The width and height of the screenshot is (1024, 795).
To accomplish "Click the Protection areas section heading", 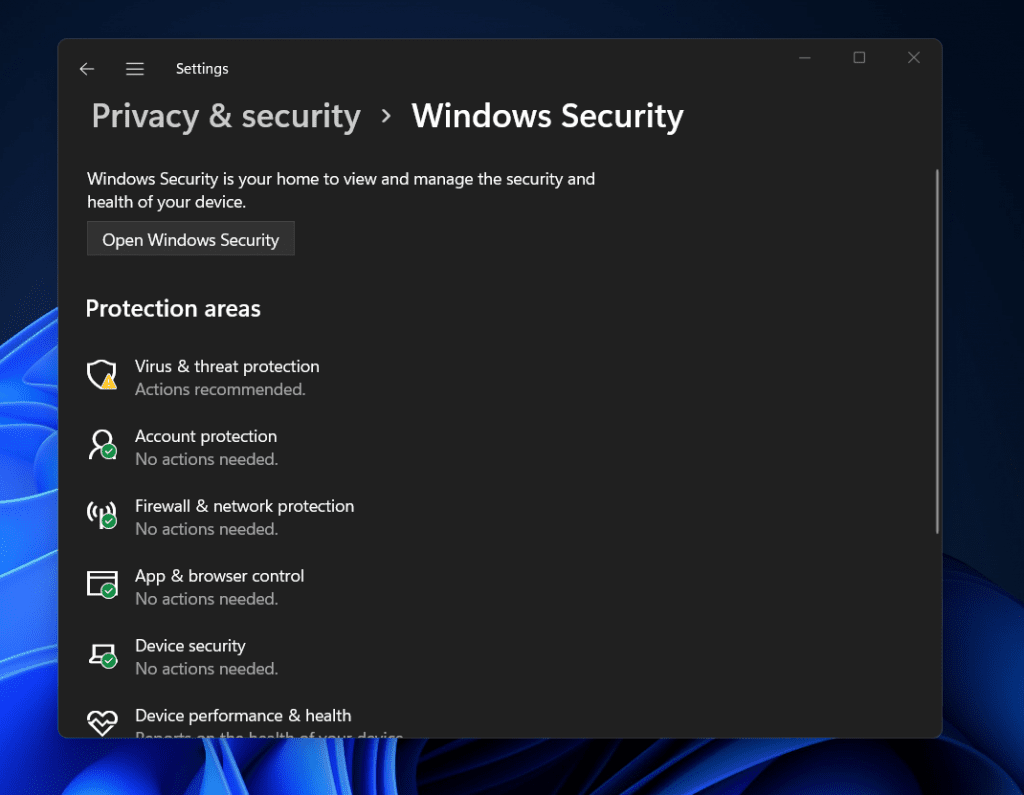I will click(173, 308).
